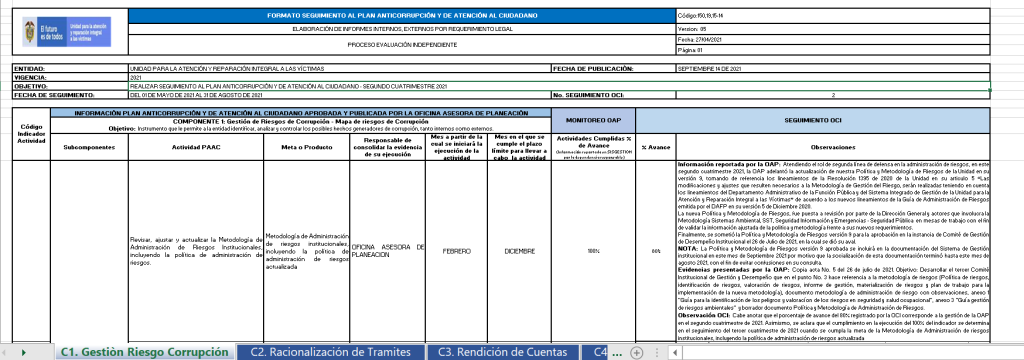Select the VIGENCIA: label cell
This screenshot has width=1024, height=360.
[x=71, y=77]
